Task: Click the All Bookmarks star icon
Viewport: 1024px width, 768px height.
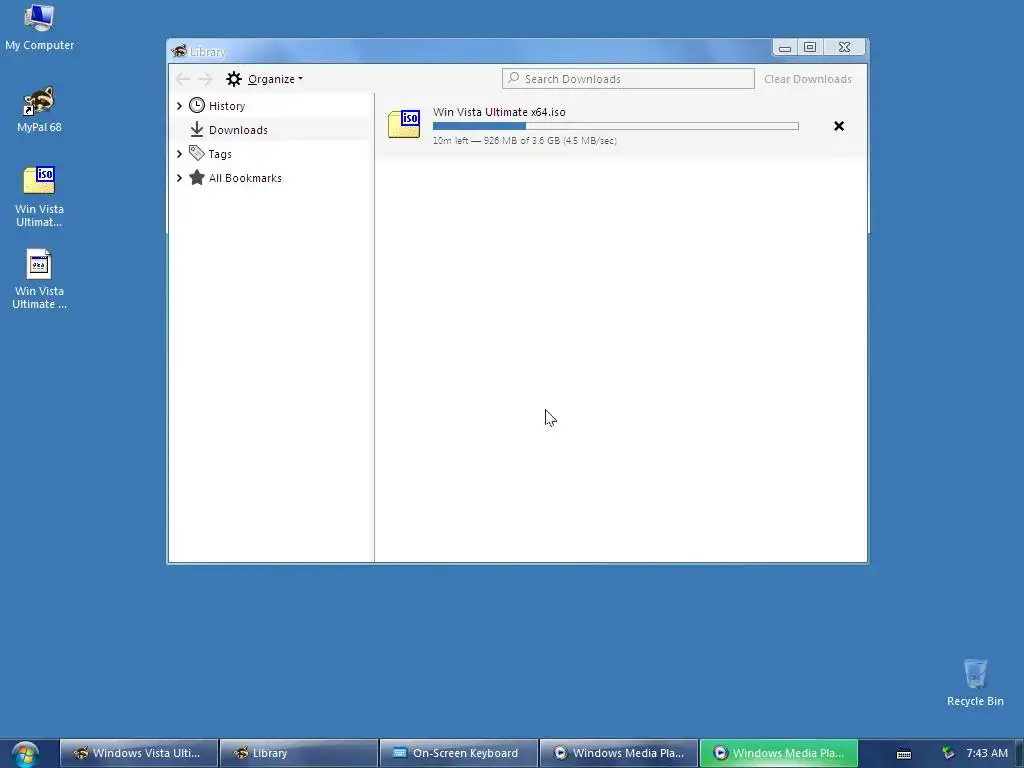Action: [197, 178]
